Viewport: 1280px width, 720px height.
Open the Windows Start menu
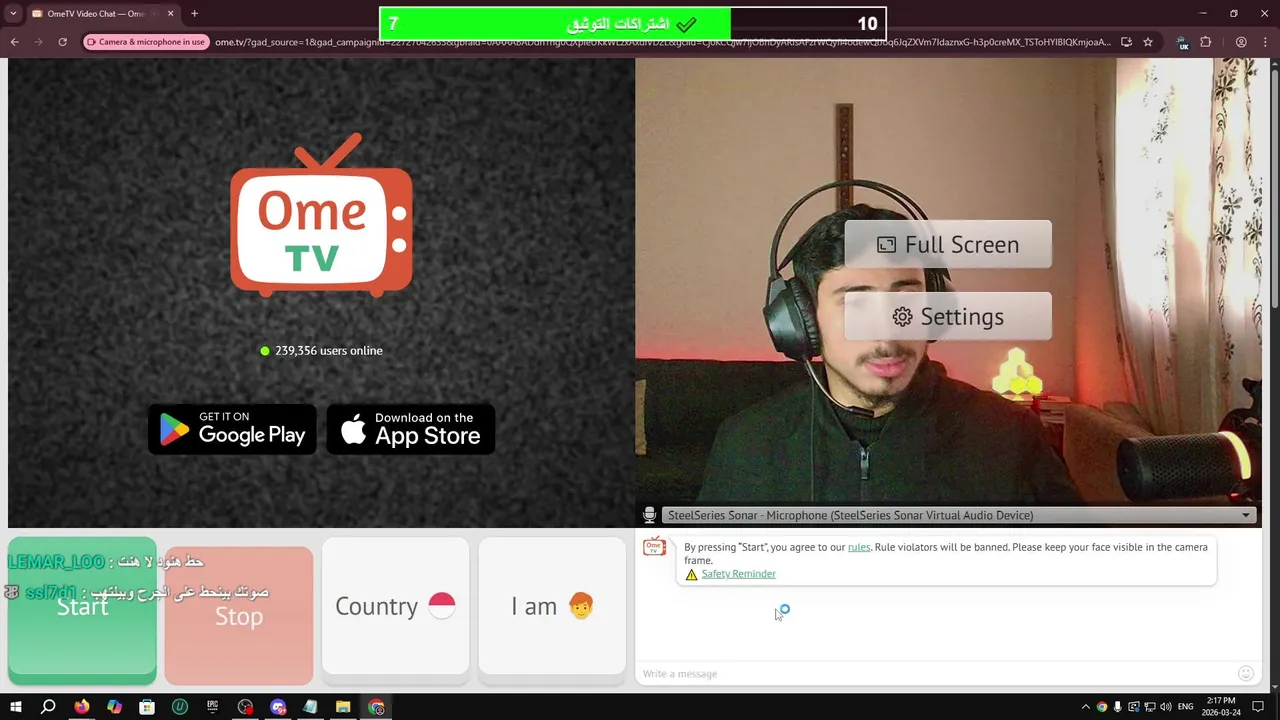point(15,707)
